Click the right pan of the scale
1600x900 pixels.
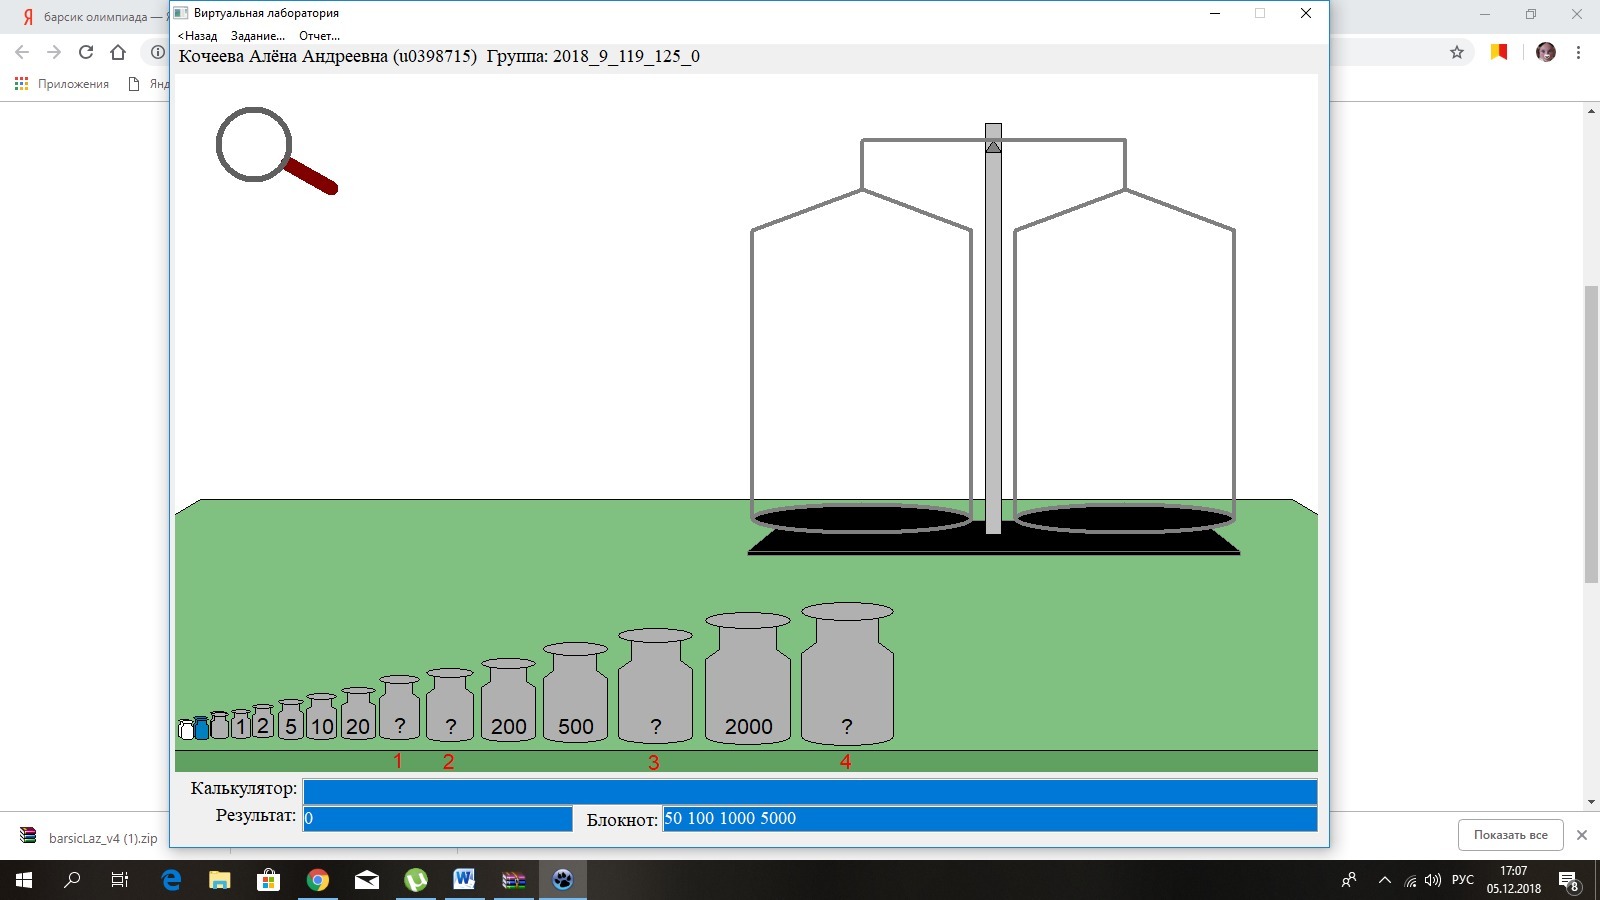[1124, 518]
